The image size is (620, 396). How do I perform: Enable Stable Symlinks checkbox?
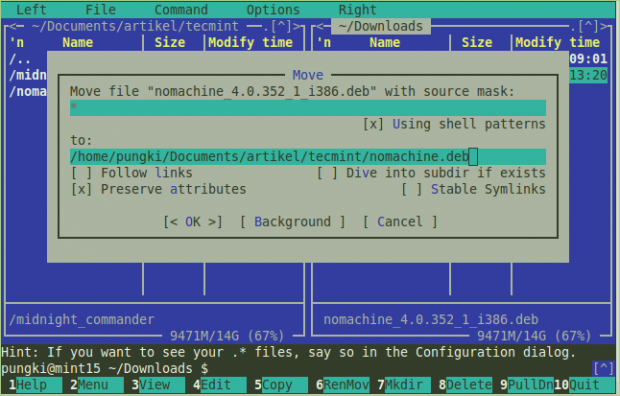pyautogui.click(x=473, y=189)
